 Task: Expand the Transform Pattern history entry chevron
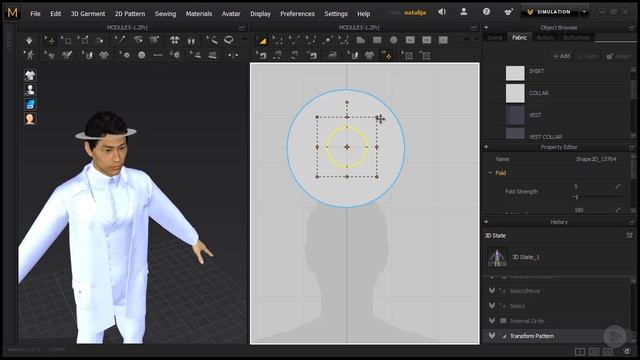point(492,336)
